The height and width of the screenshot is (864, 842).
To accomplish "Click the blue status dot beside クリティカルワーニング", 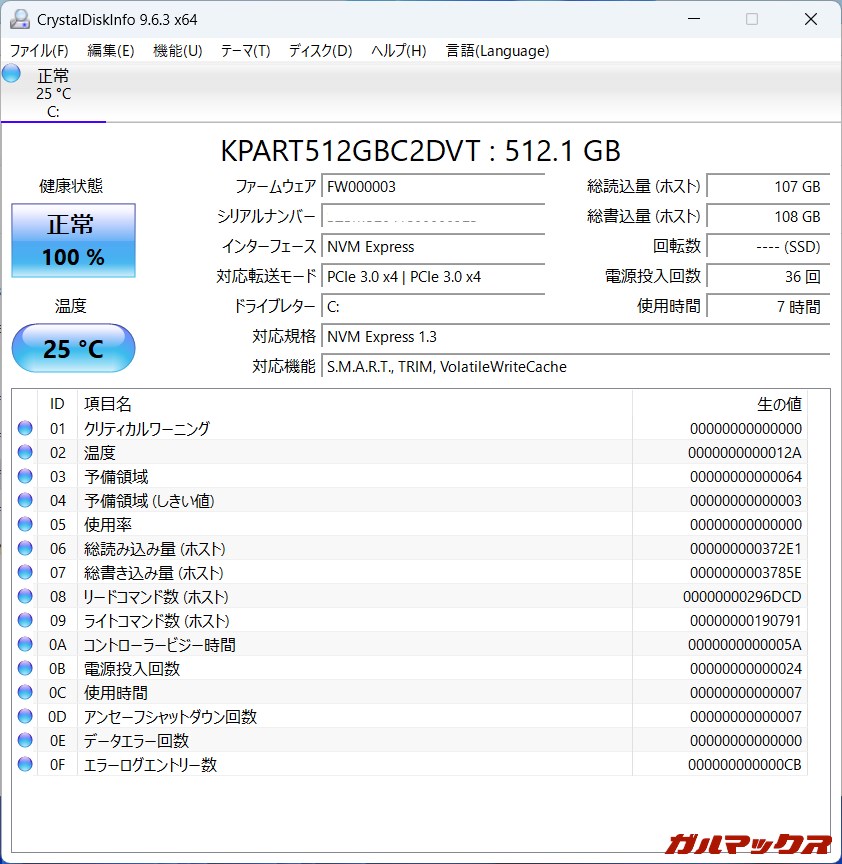I will point(24,428).
